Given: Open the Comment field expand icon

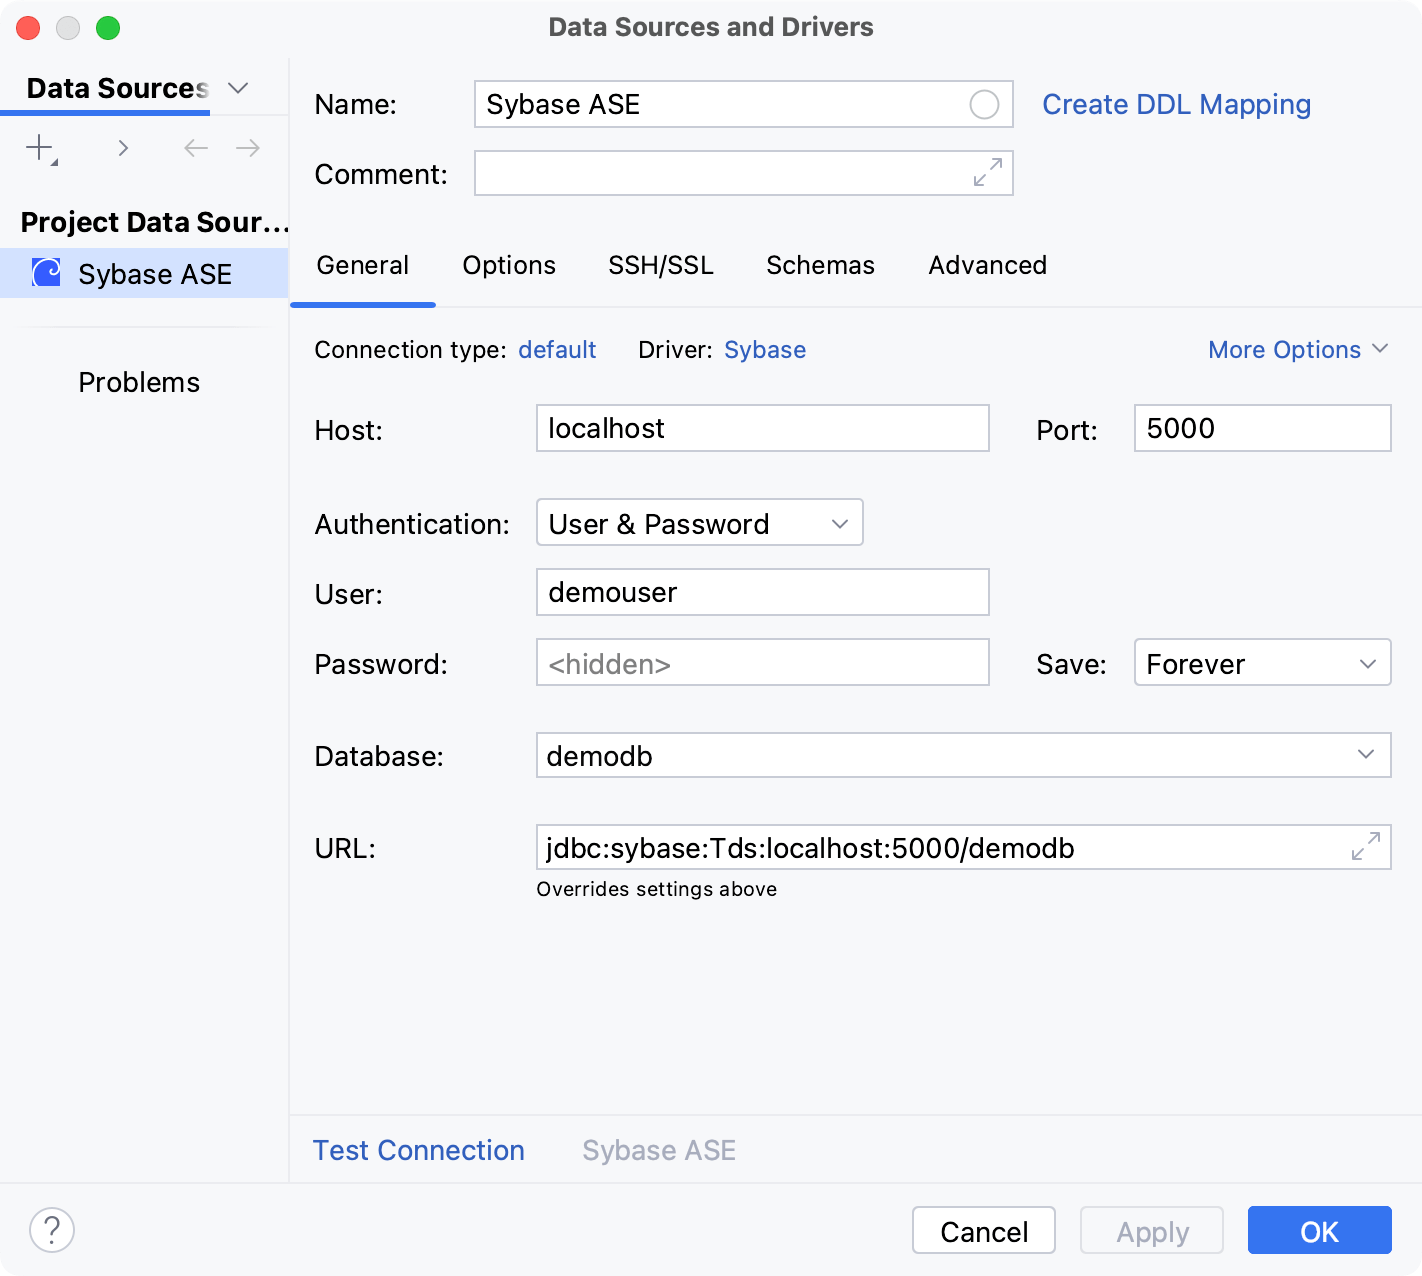Looking at the screenshot, I should (986, 173).
